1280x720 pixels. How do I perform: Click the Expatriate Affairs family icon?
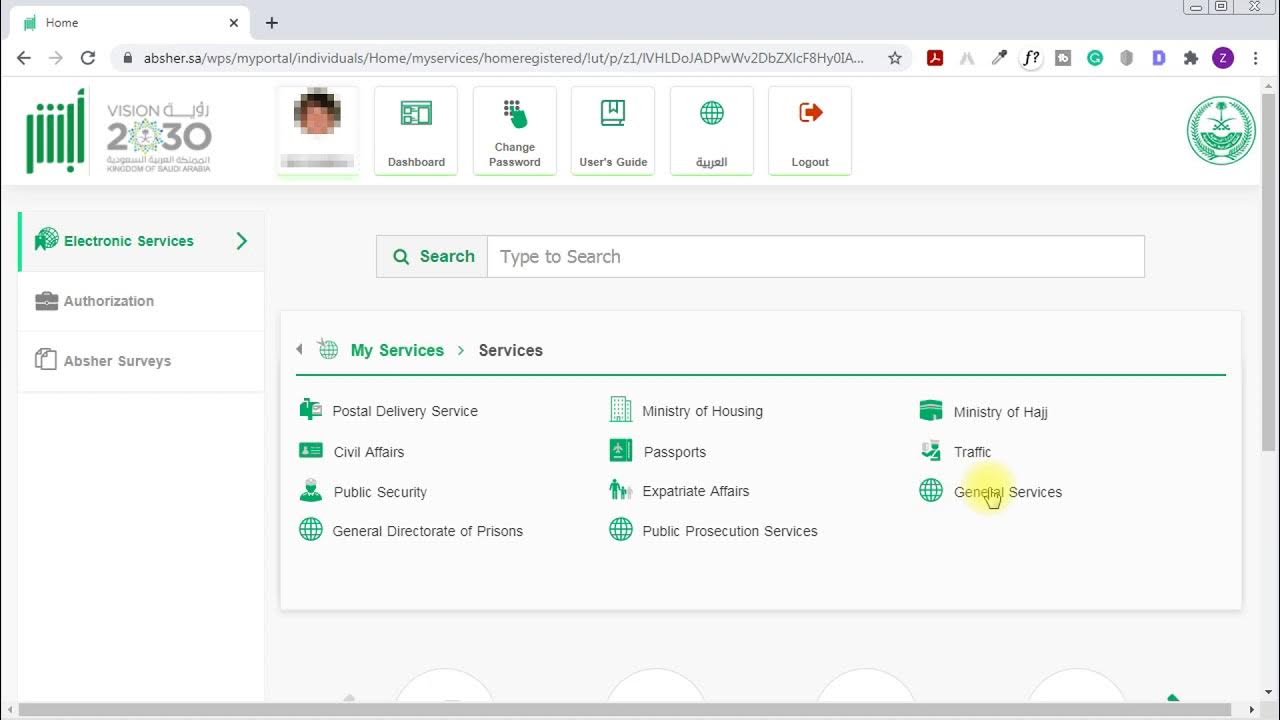(x=621, y=490)
